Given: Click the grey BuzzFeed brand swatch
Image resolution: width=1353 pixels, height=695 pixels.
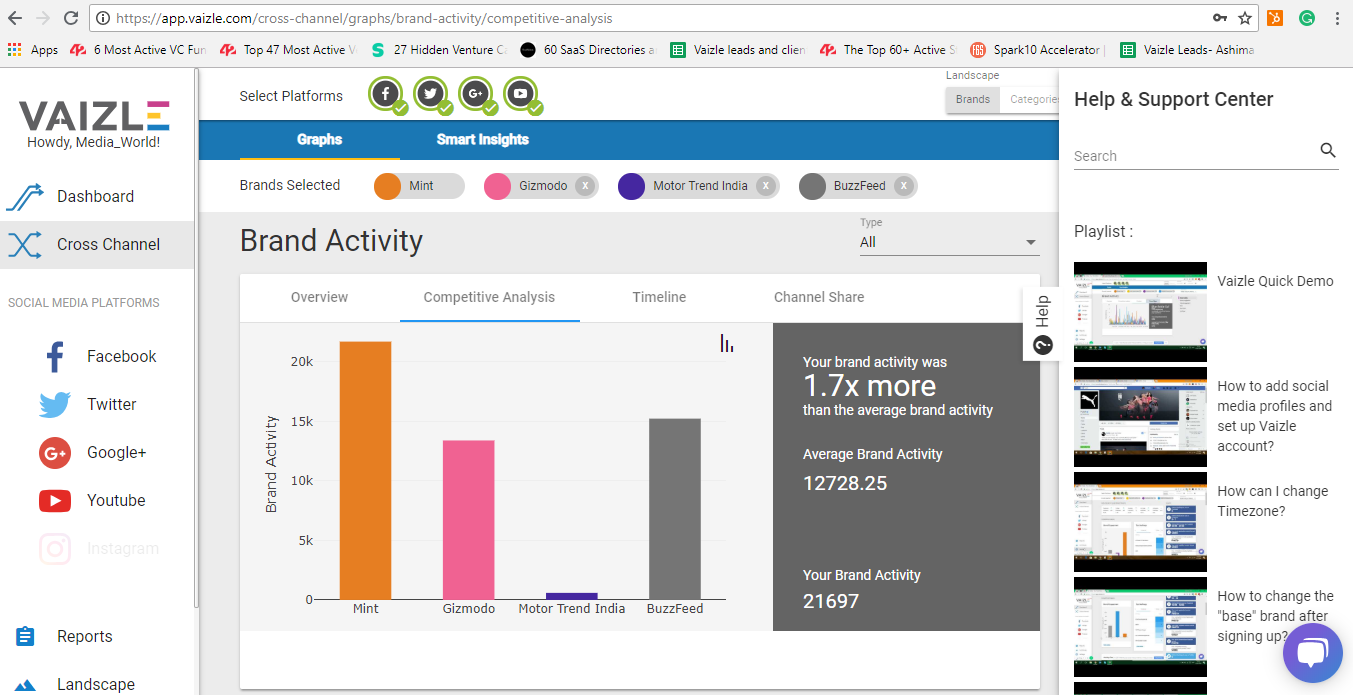Looking at the screenshot, I should tap(812, 186).
